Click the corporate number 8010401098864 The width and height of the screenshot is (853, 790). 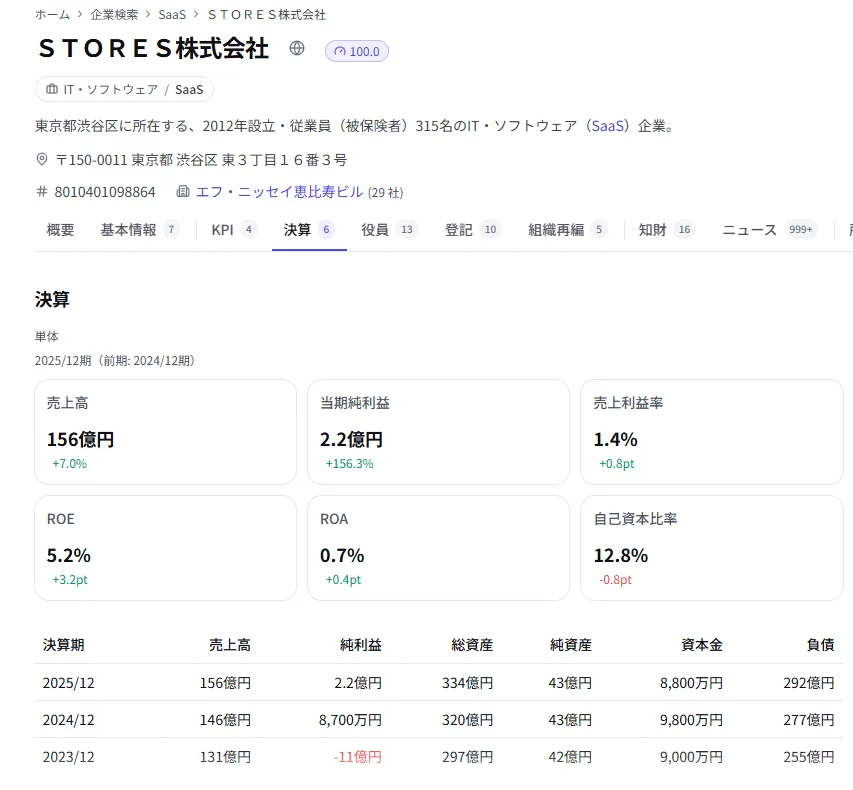(x=105, y=192)
